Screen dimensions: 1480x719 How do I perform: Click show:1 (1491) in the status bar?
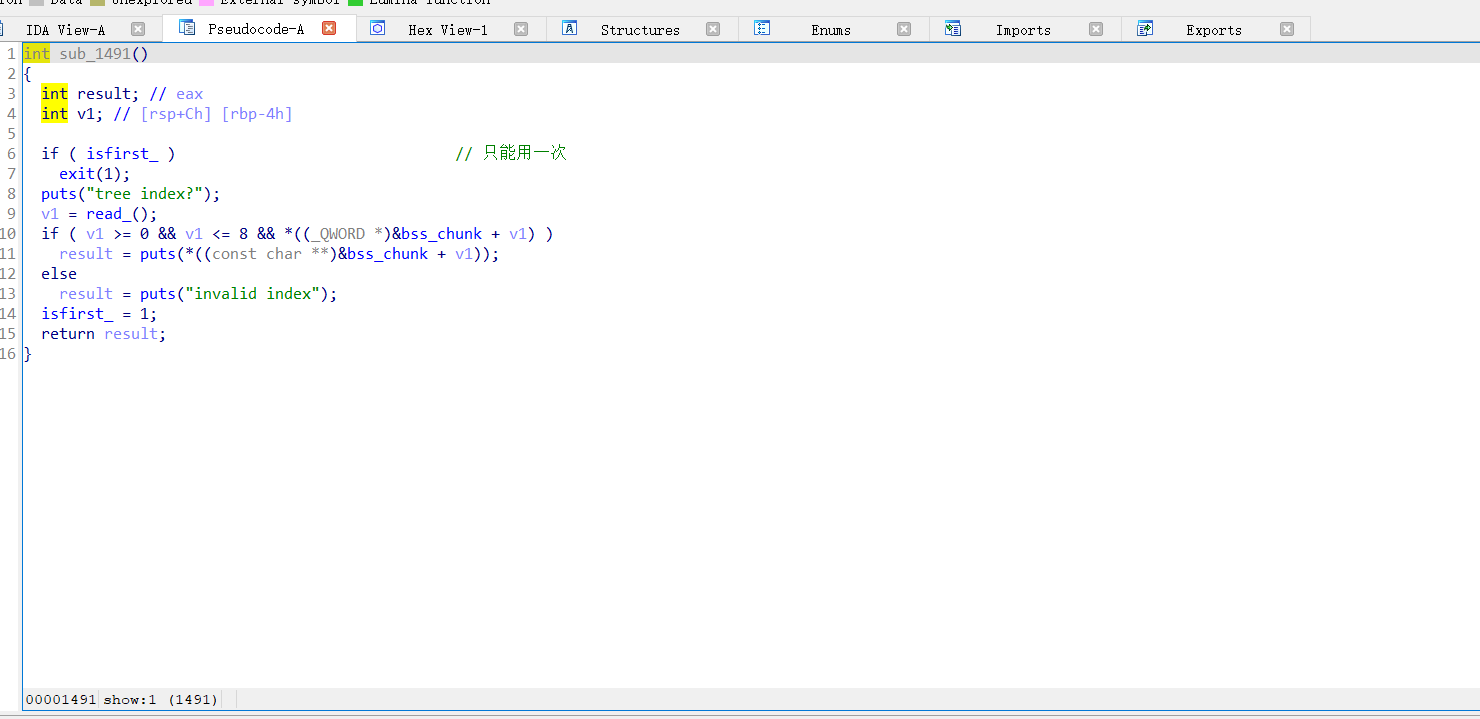pyautogui.click(x=161, y=699)
